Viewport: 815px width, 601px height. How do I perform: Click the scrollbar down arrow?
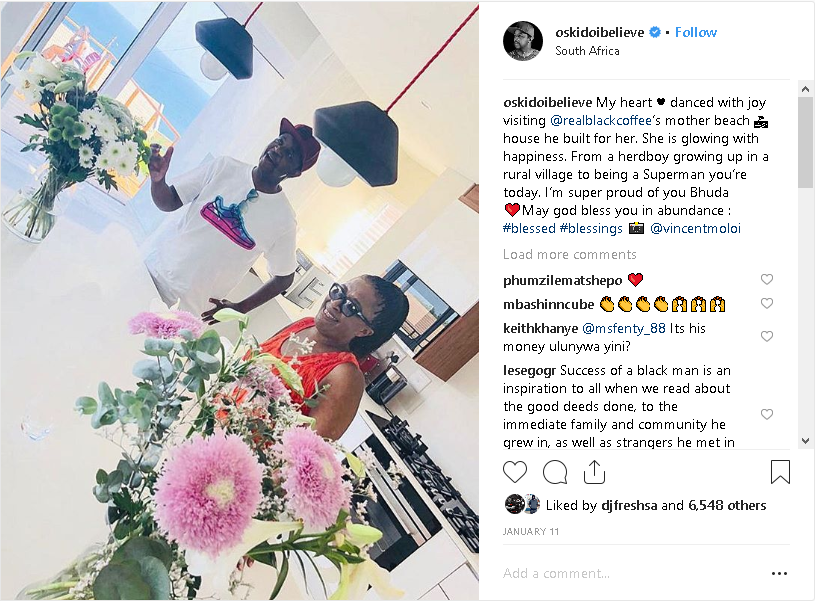(806, 441)
